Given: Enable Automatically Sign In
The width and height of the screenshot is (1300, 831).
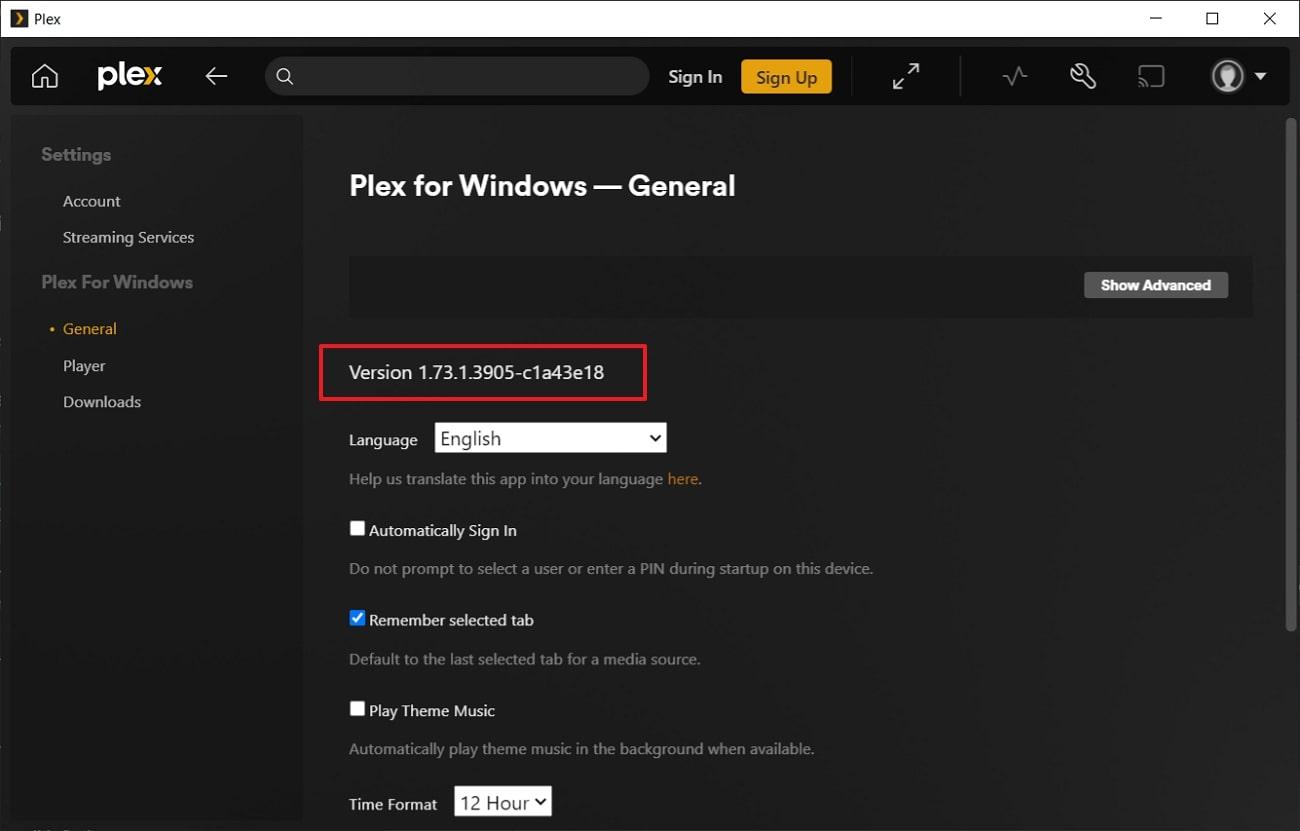Looking at the screenshot, I should point(357,528).
